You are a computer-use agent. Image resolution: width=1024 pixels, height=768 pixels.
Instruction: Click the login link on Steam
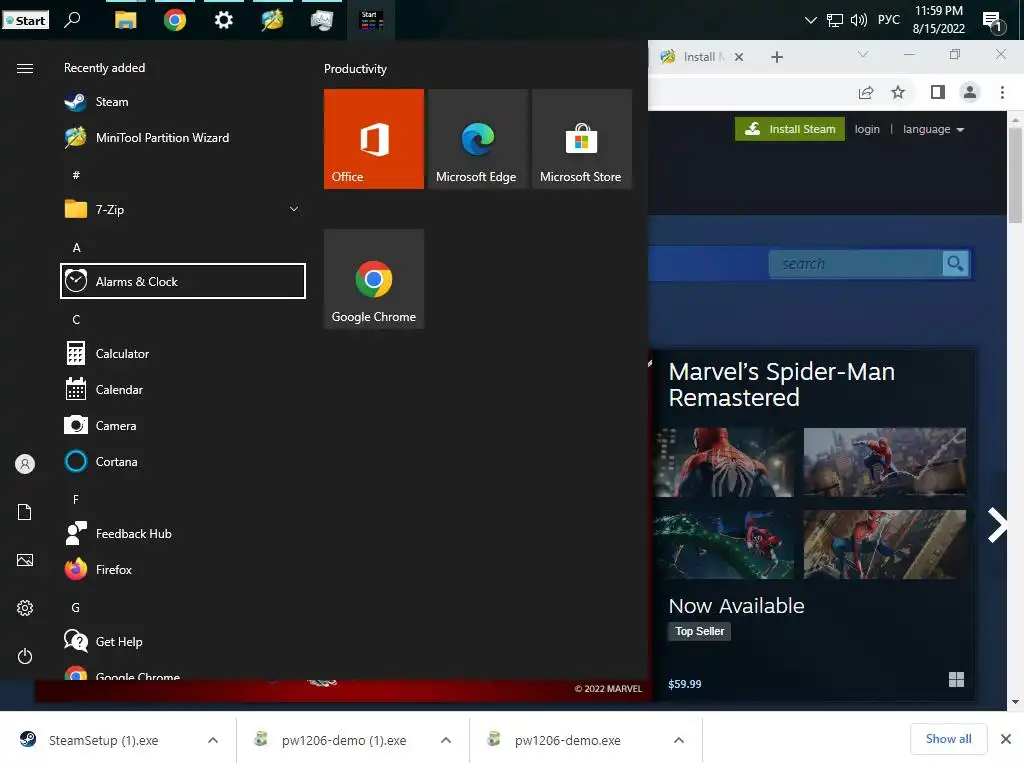867,129
